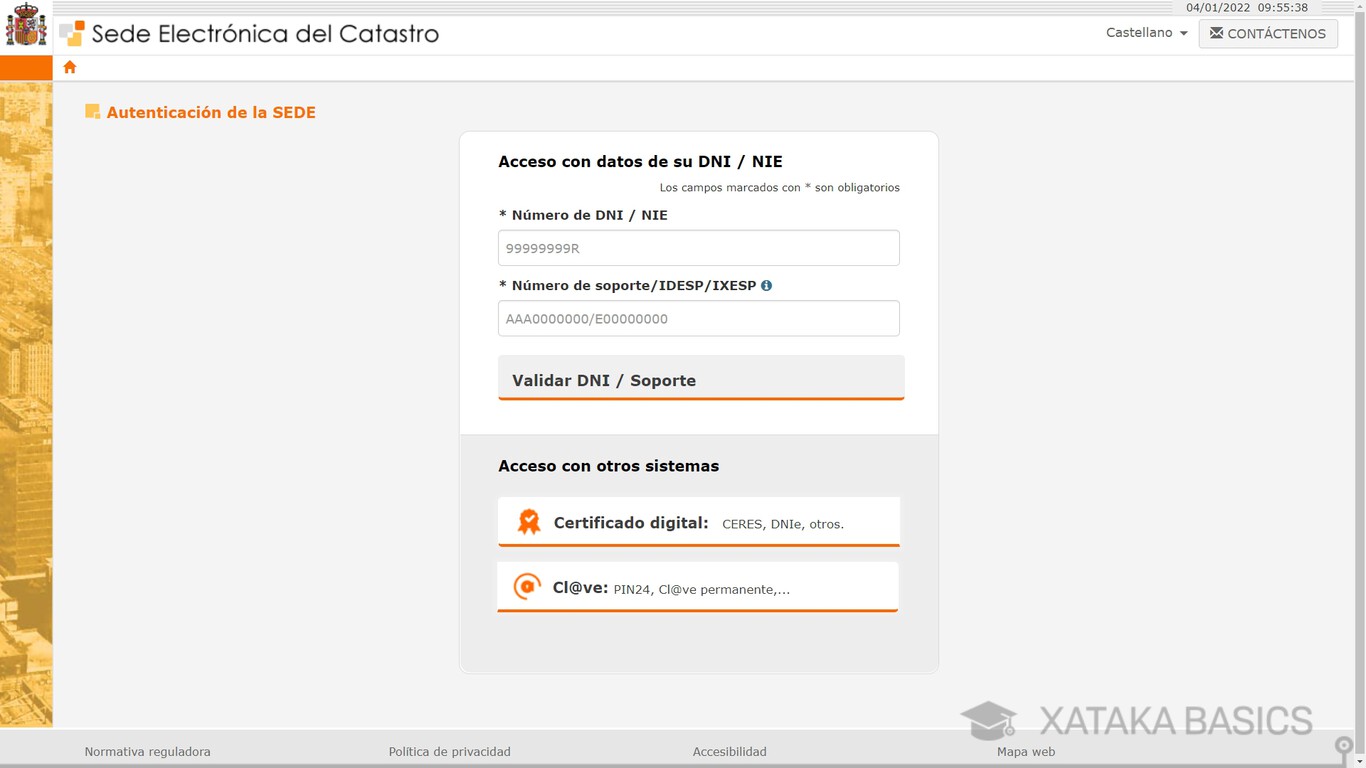Click the circular Cl@ve logo icon
This screenshot has height=768, width=1366.
tap(526, 586)
